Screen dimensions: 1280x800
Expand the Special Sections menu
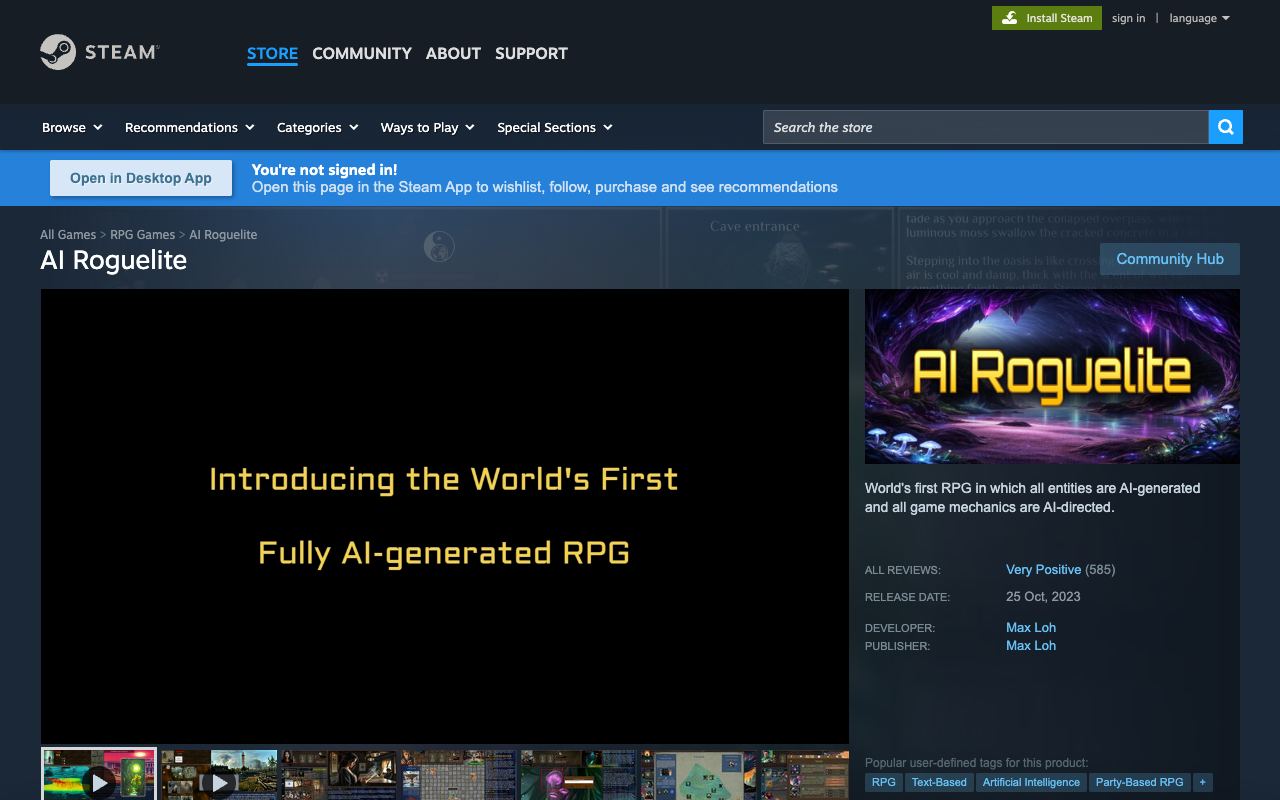point(554,127)
